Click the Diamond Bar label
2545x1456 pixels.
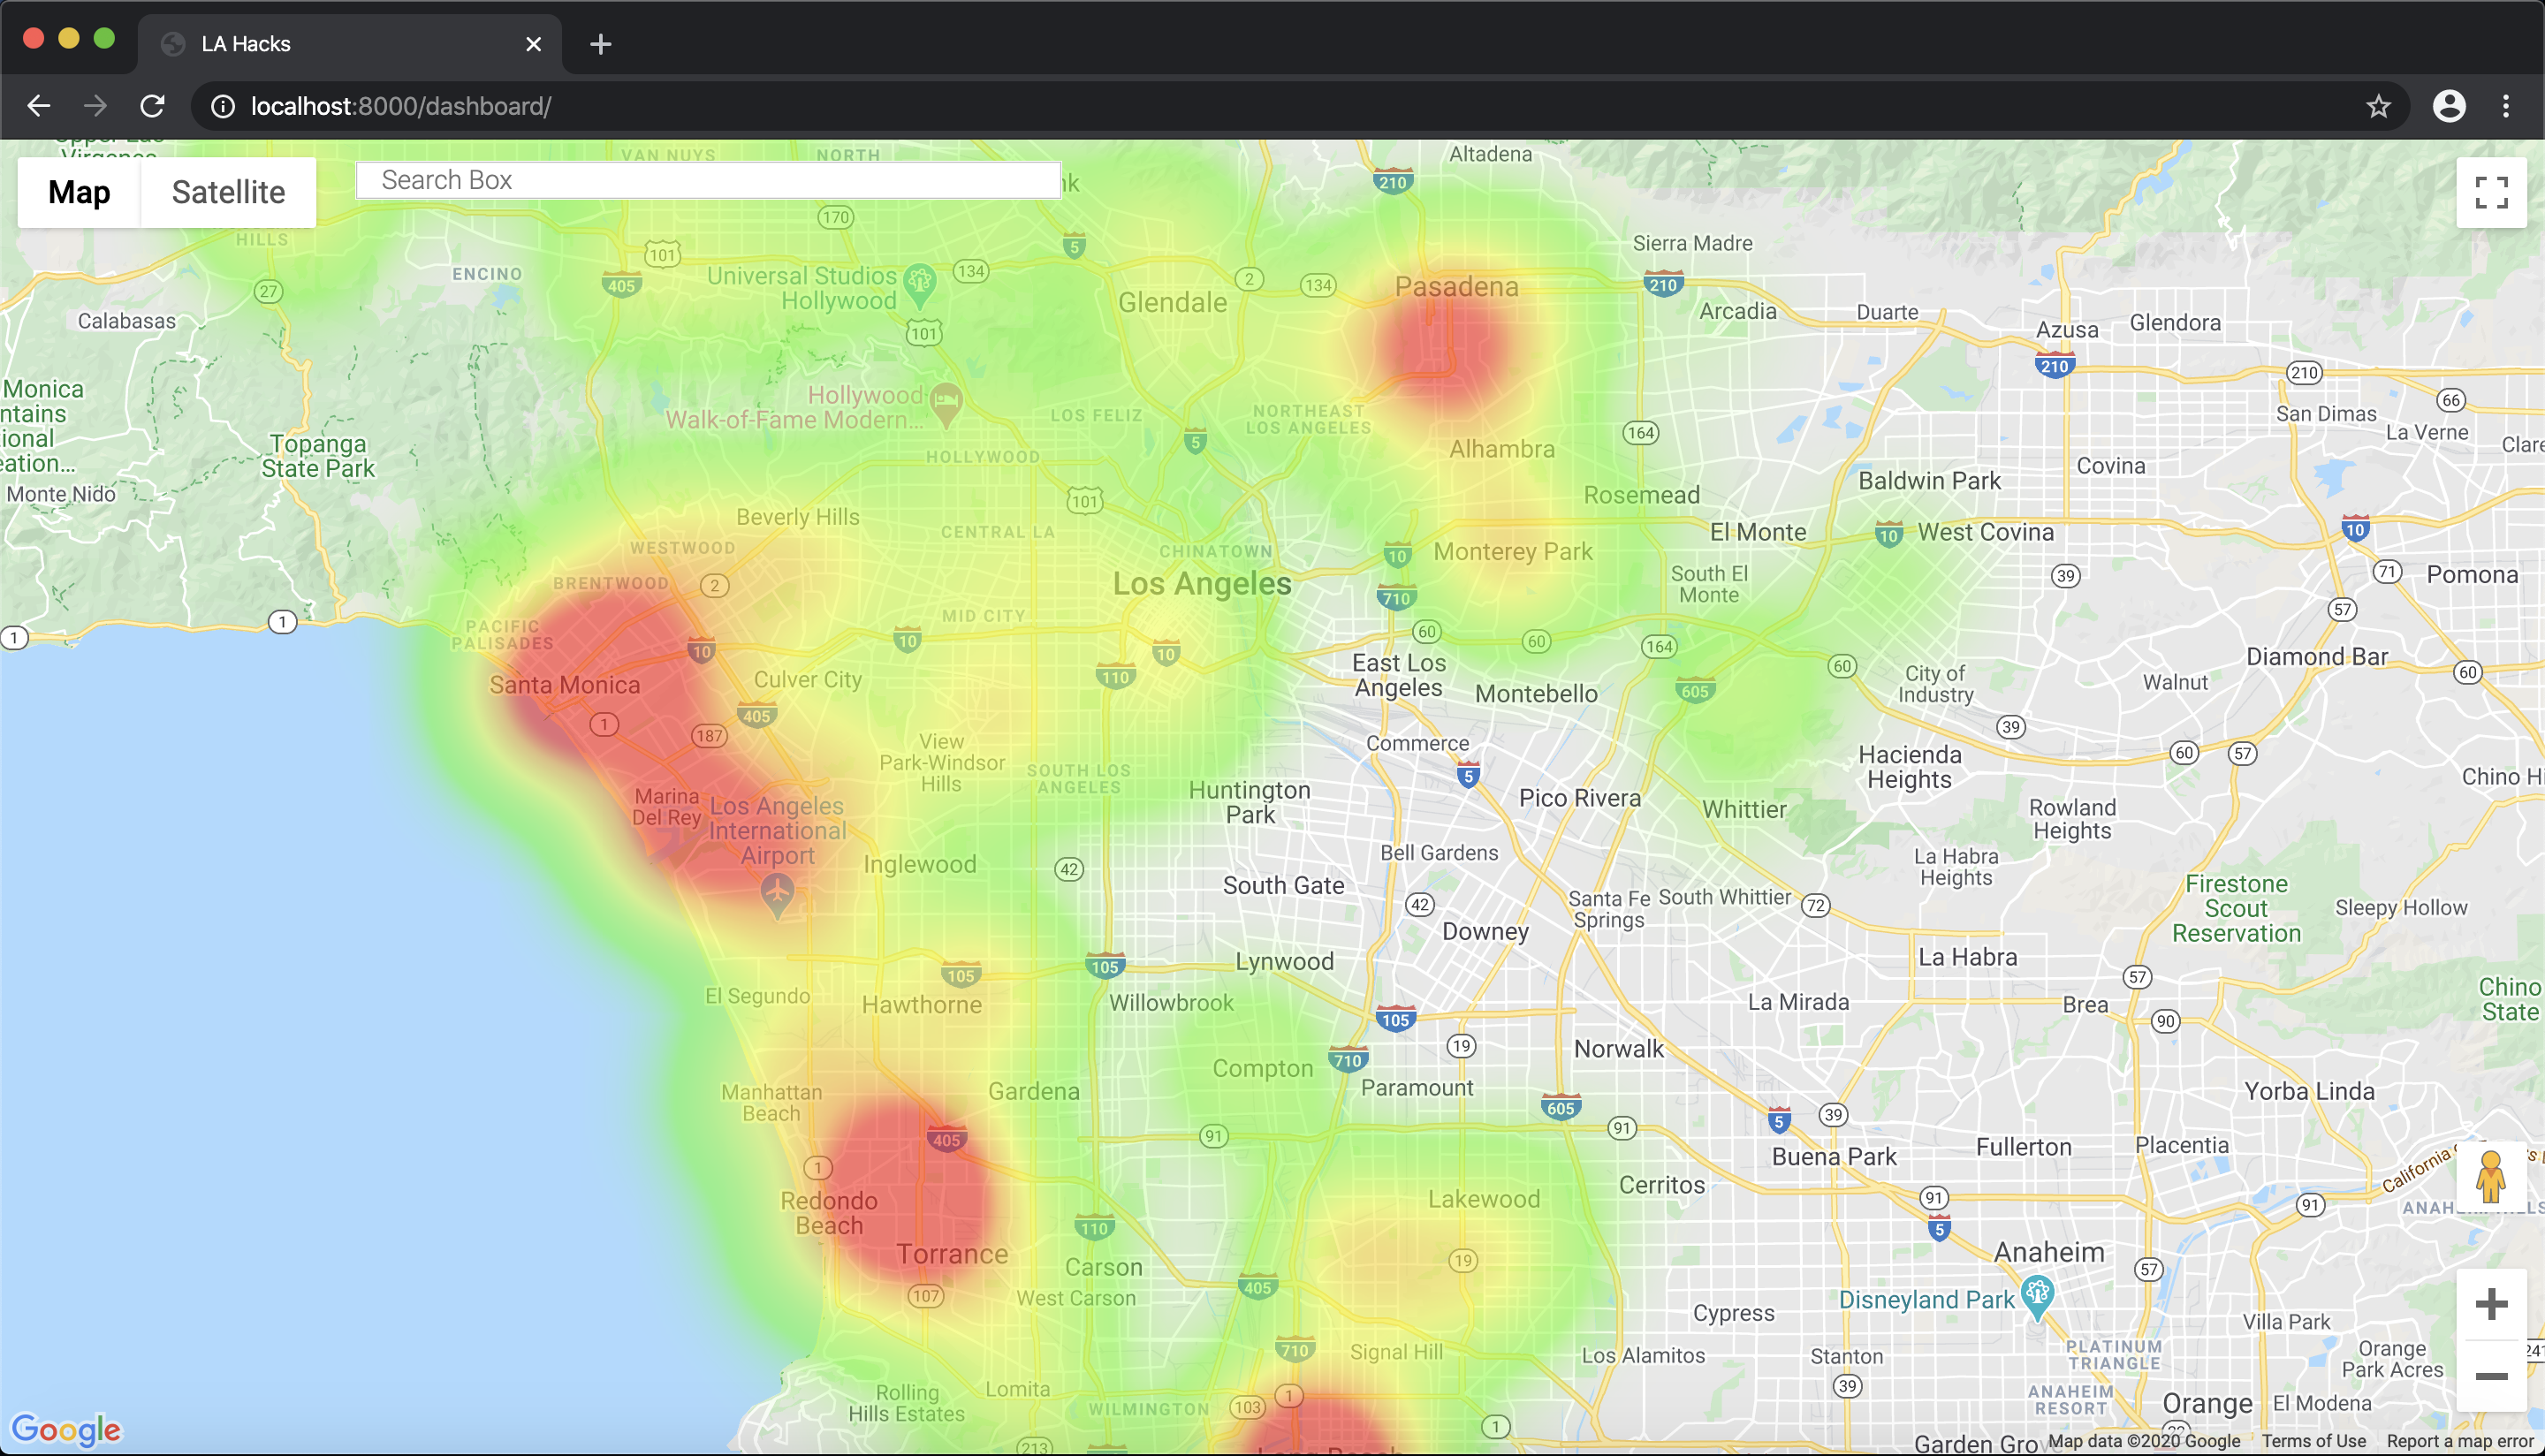coord(2317,657)
